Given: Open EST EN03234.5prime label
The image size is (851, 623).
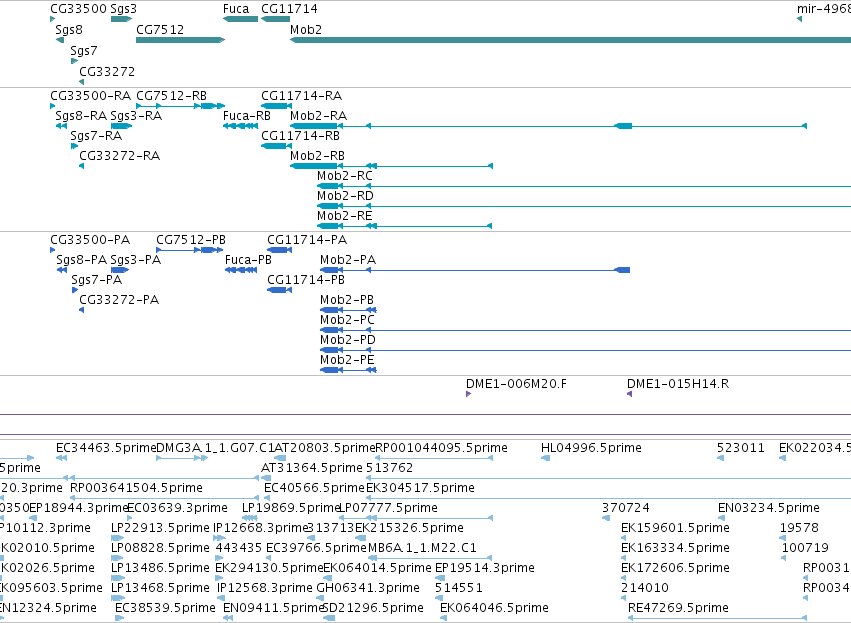Looking at the screenshot, I should click(x=769, y=508).
